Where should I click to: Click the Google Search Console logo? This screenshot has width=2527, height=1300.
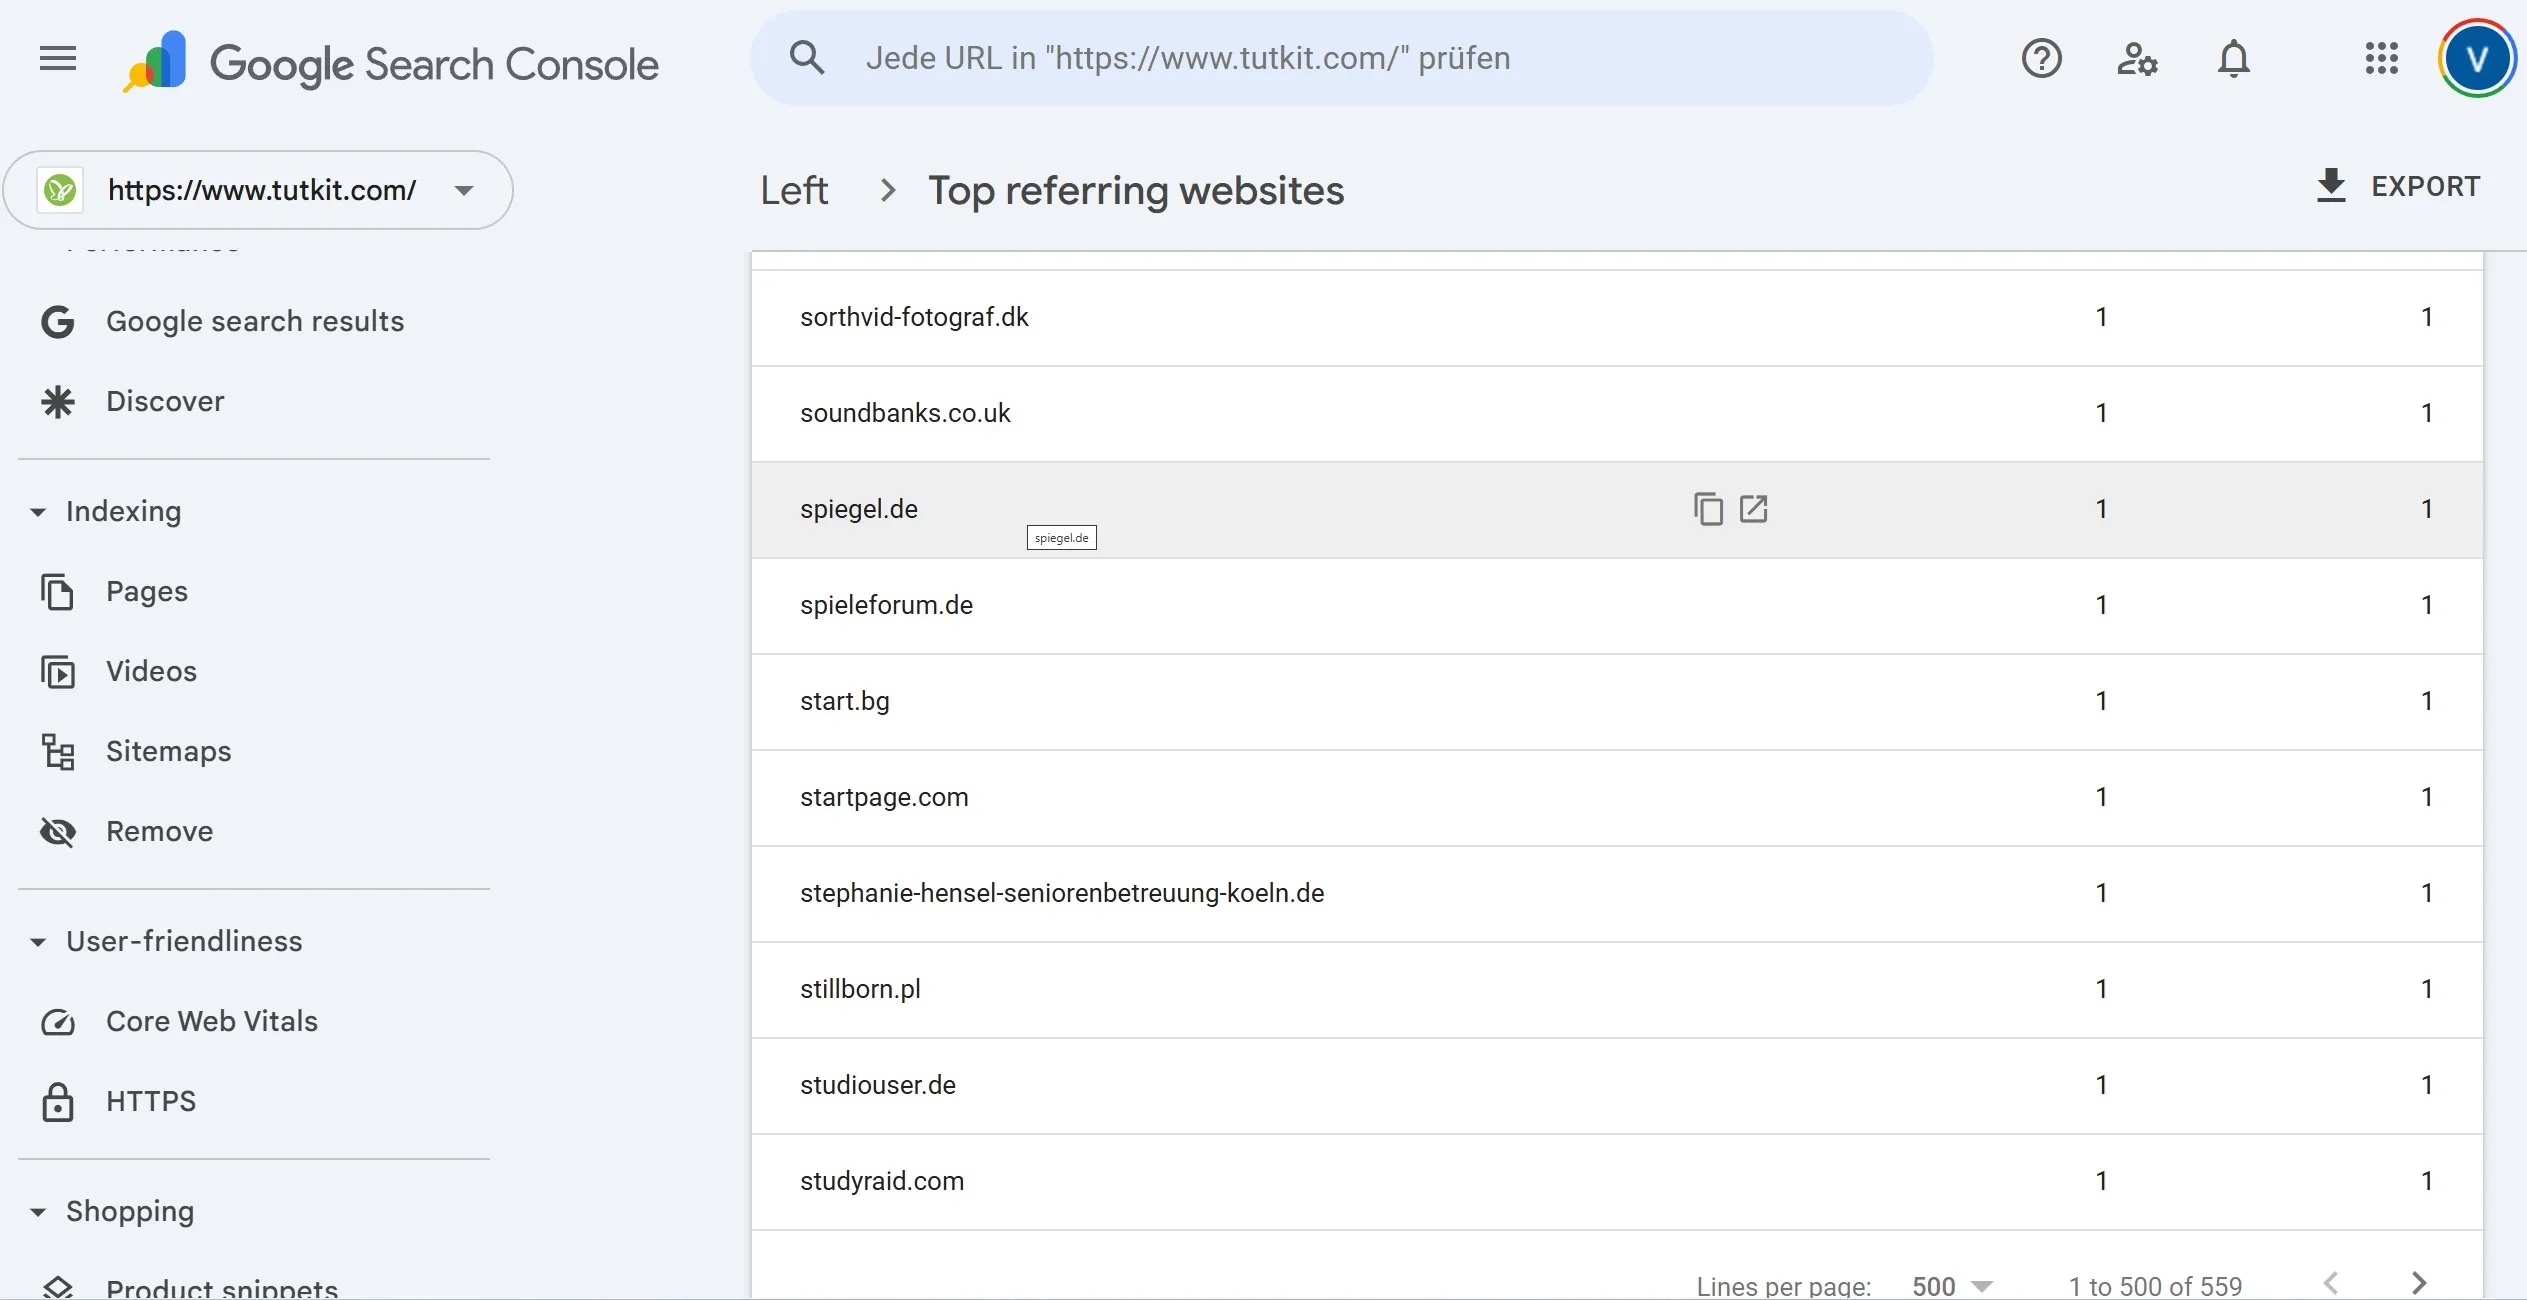pos(390,63)
